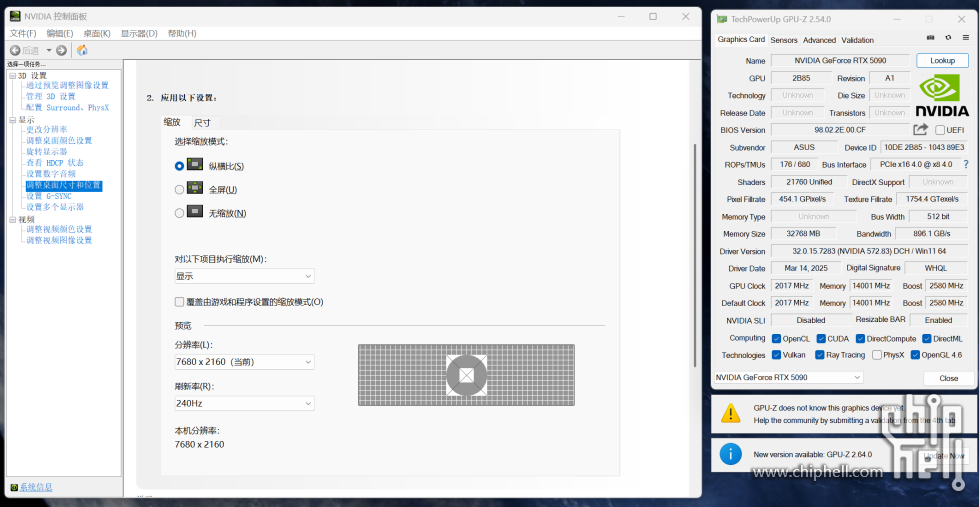Switch to the Graphics Card tab in GPU-Z
Screen dimensions: 979x507
[741, 39]
